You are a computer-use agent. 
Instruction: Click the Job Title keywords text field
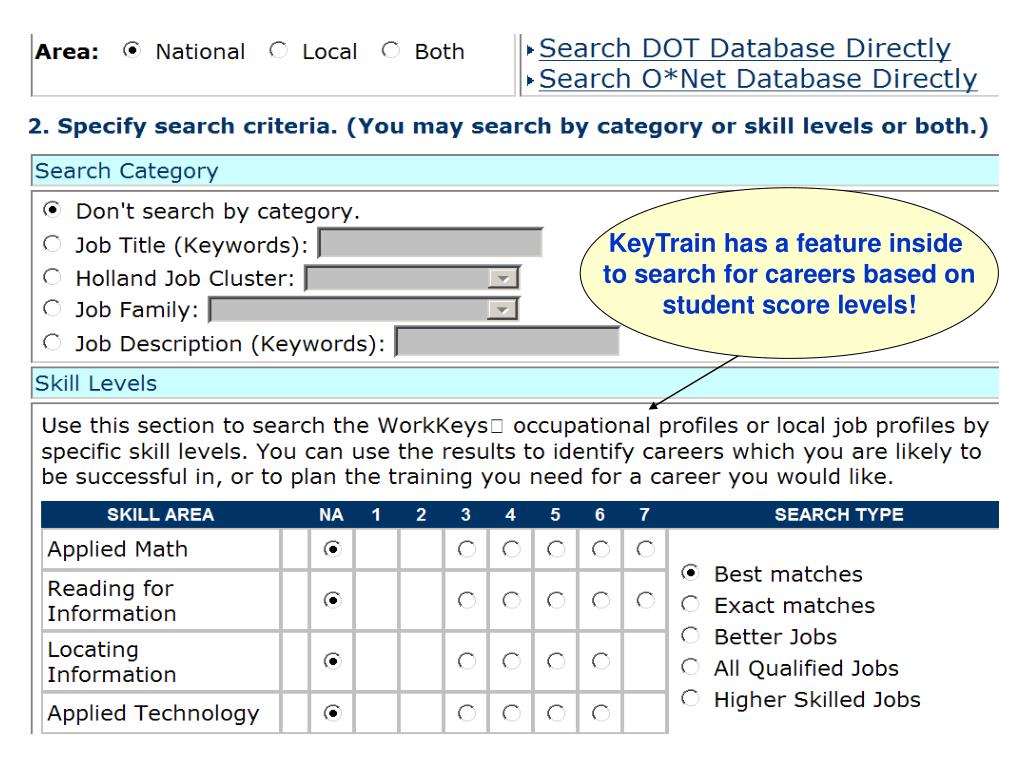point(430,244)
